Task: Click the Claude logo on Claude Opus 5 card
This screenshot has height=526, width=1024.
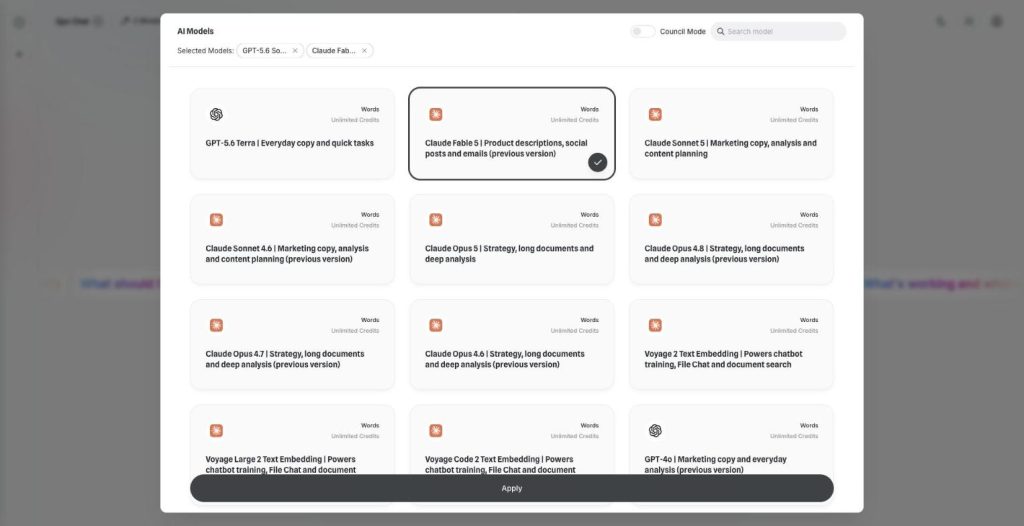Action: [x=436, y=220]
